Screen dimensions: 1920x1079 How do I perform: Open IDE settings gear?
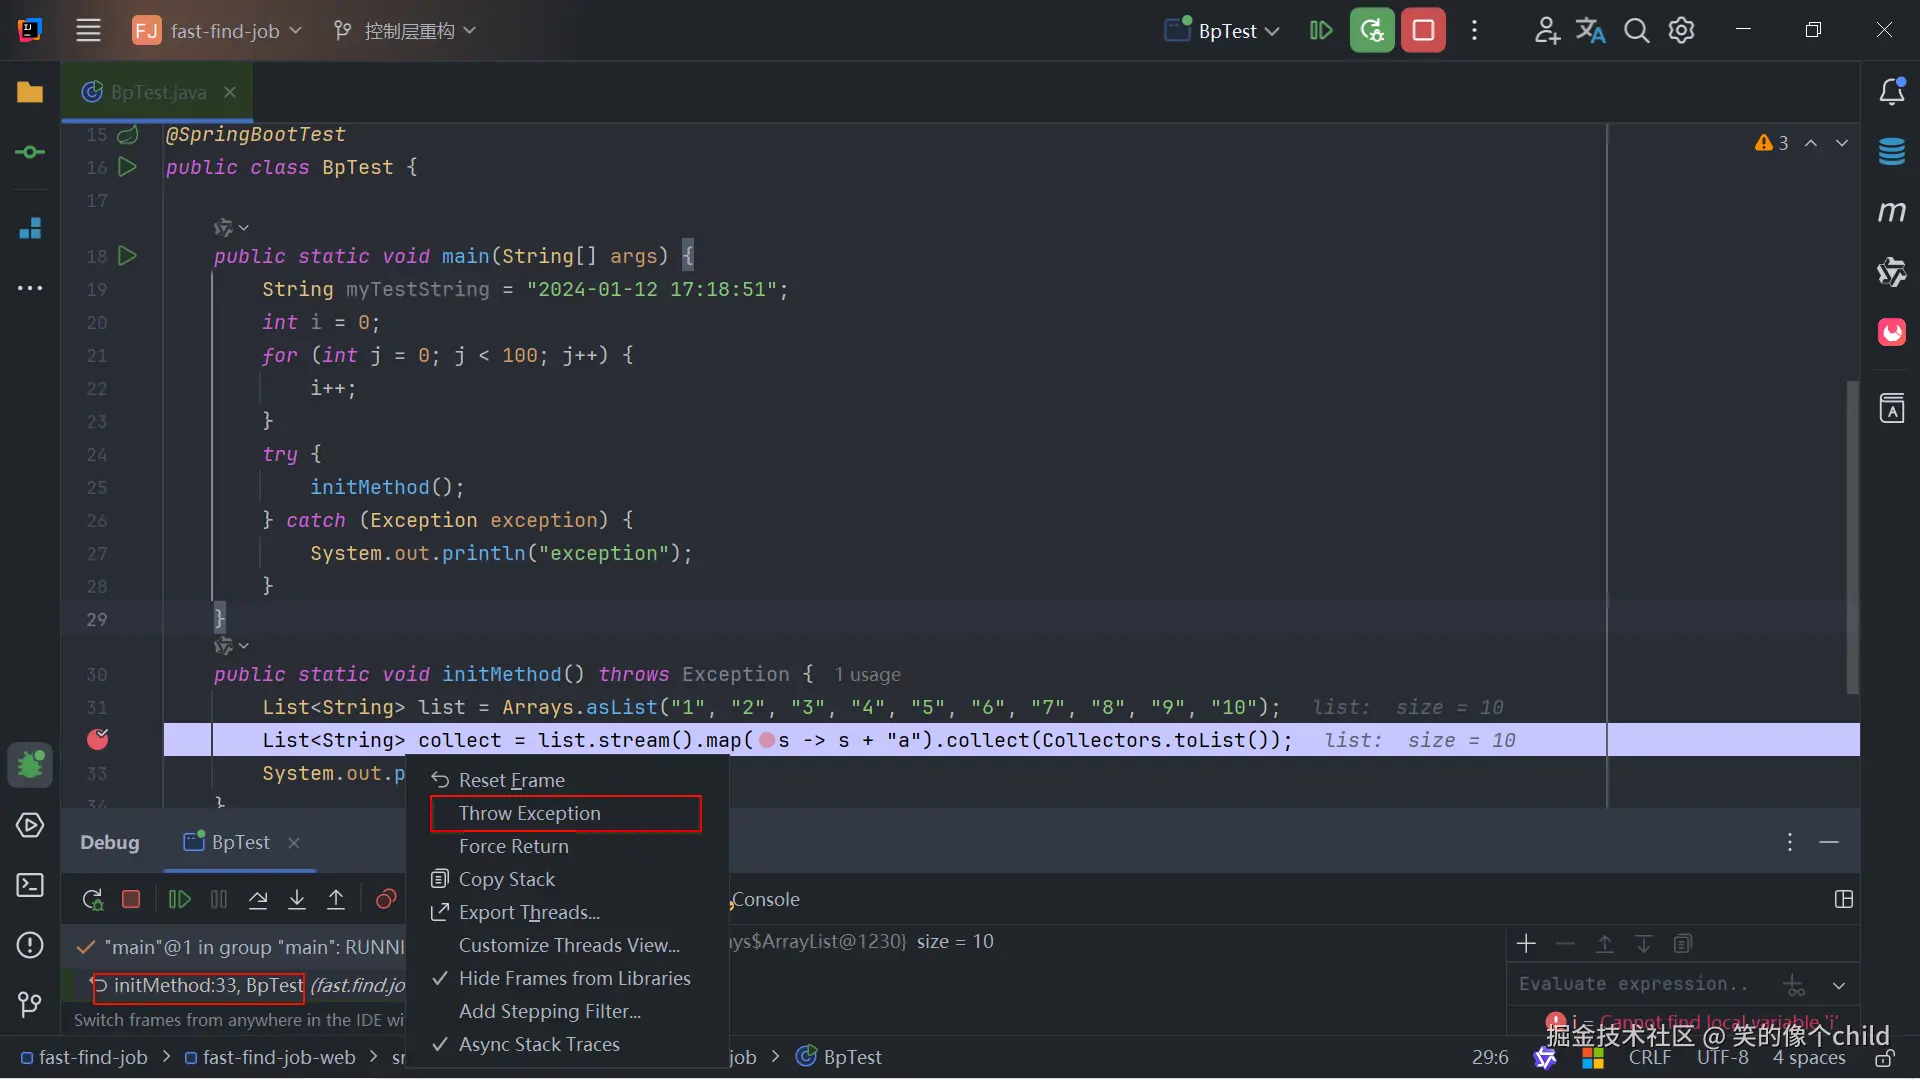[x=1682, y=31]
